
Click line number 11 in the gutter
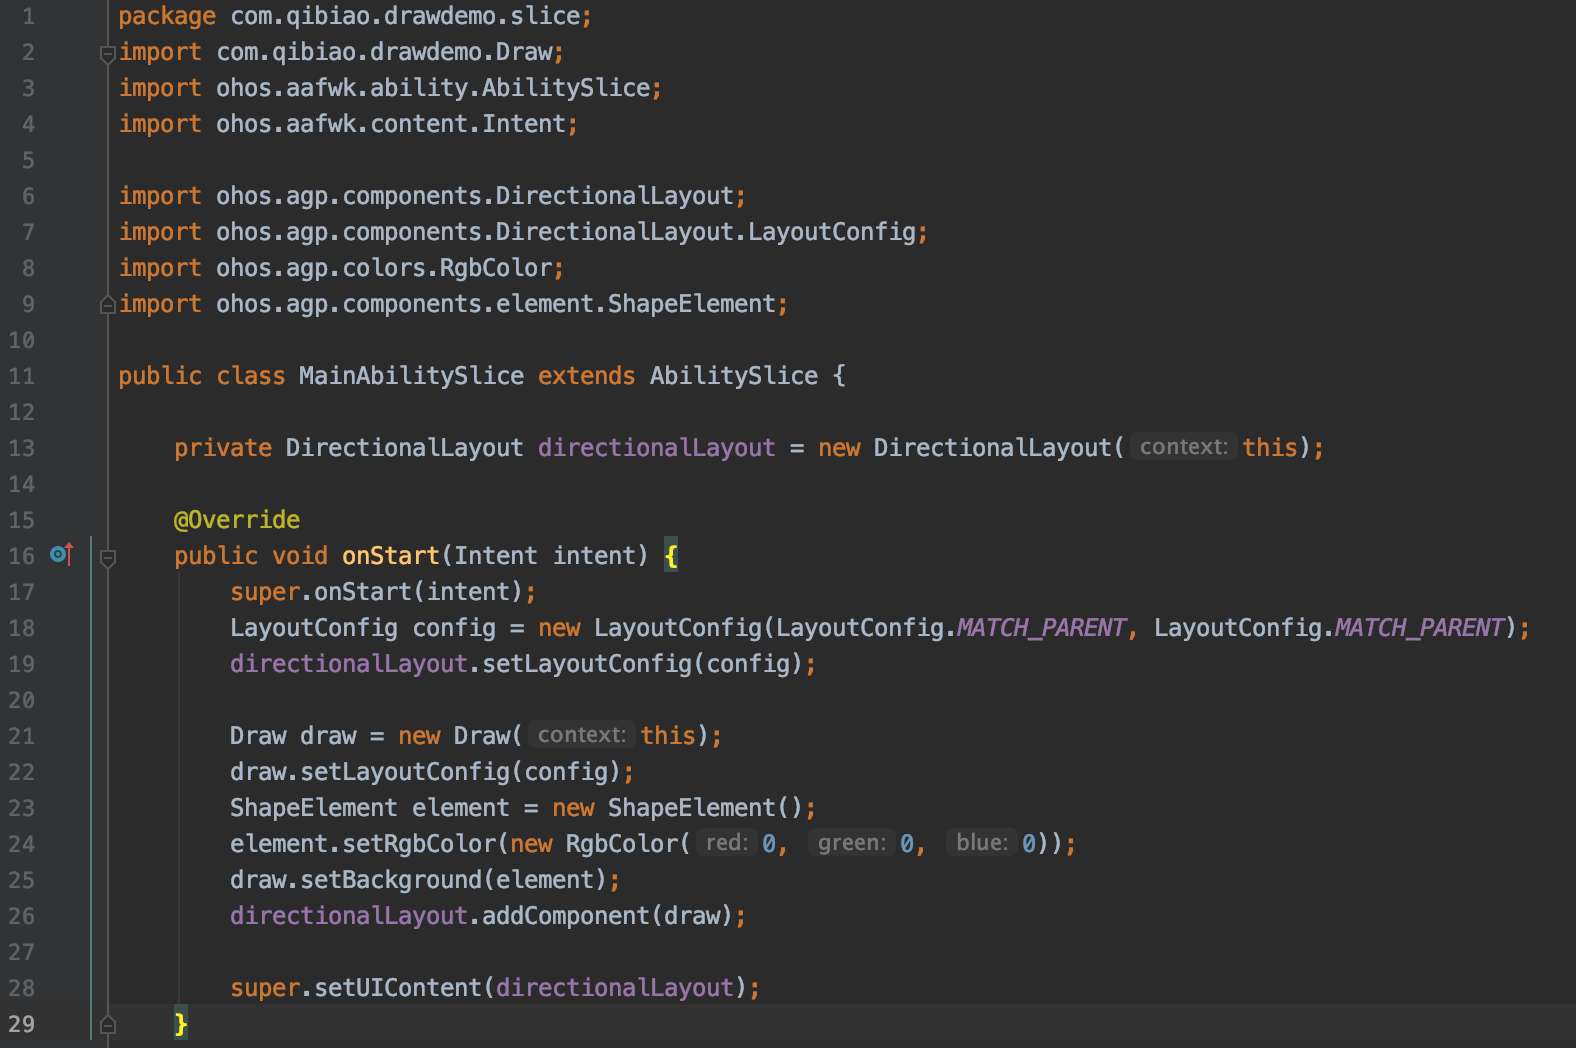[22, 376]
